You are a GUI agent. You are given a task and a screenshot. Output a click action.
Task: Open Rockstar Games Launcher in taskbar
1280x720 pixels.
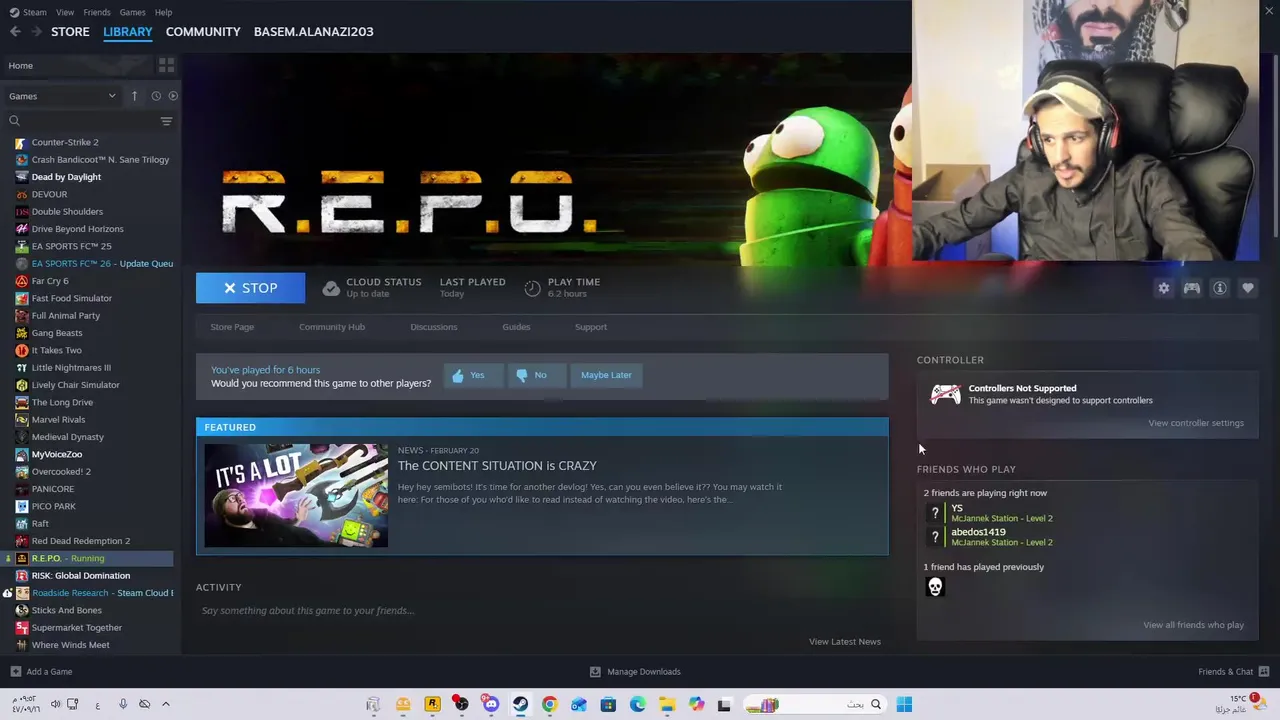tap(432, 705)
